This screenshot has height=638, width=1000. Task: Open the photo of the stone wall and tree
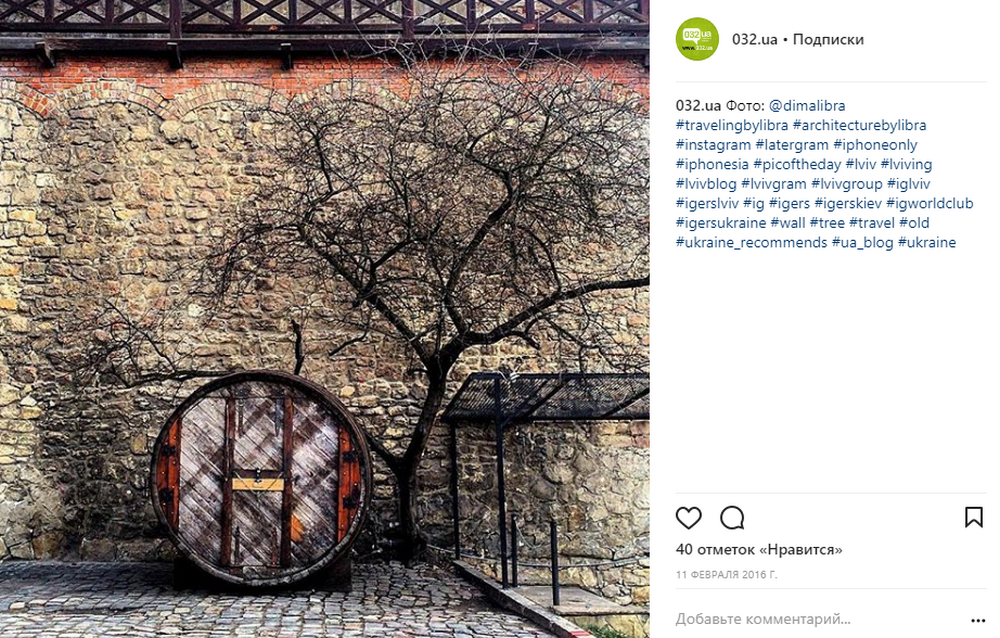(325, 319)
